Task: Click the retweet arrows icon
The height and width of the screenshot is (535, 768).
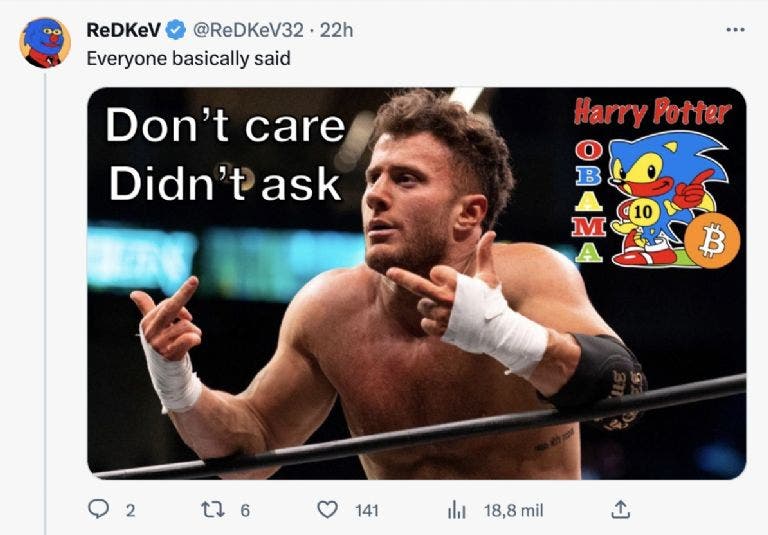Action: (211, 510)
